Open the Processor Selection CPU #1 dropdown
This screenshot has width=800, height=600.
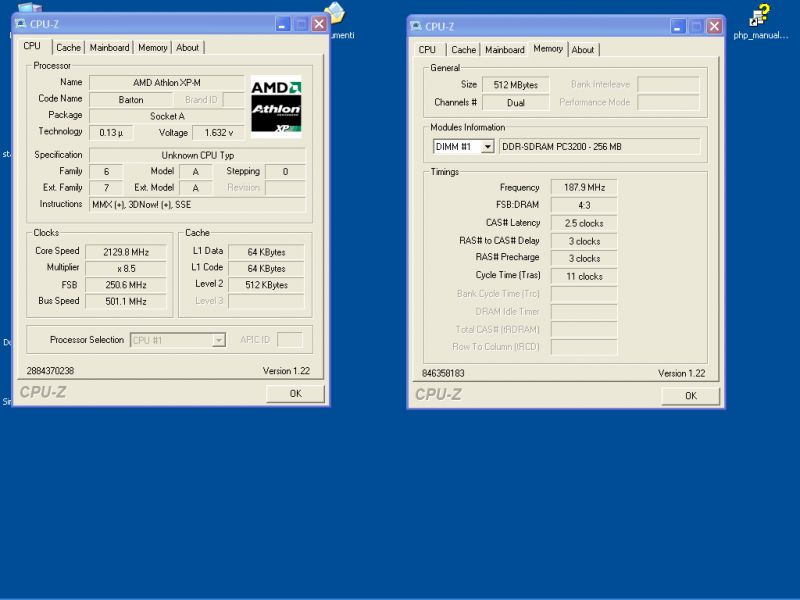pos(218,340)
